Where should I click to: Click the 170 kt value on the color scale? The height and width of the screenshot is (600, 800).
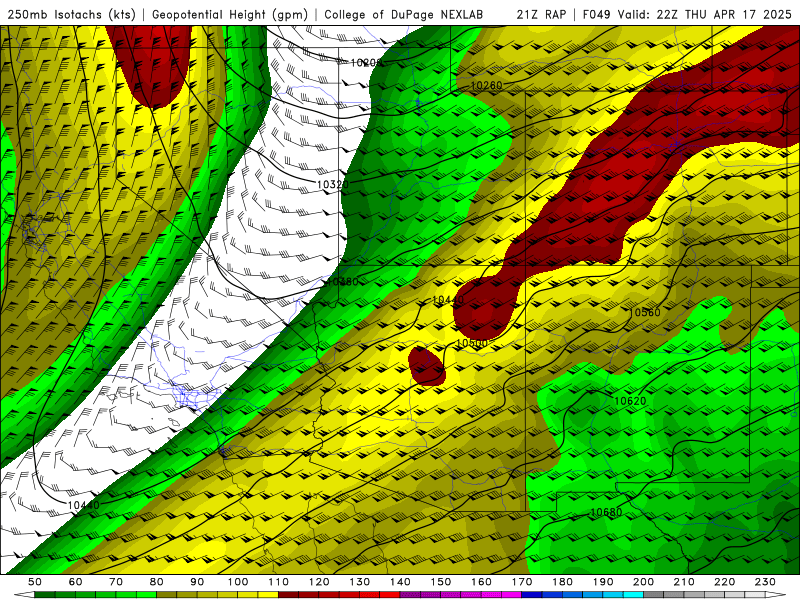[522, 582]
